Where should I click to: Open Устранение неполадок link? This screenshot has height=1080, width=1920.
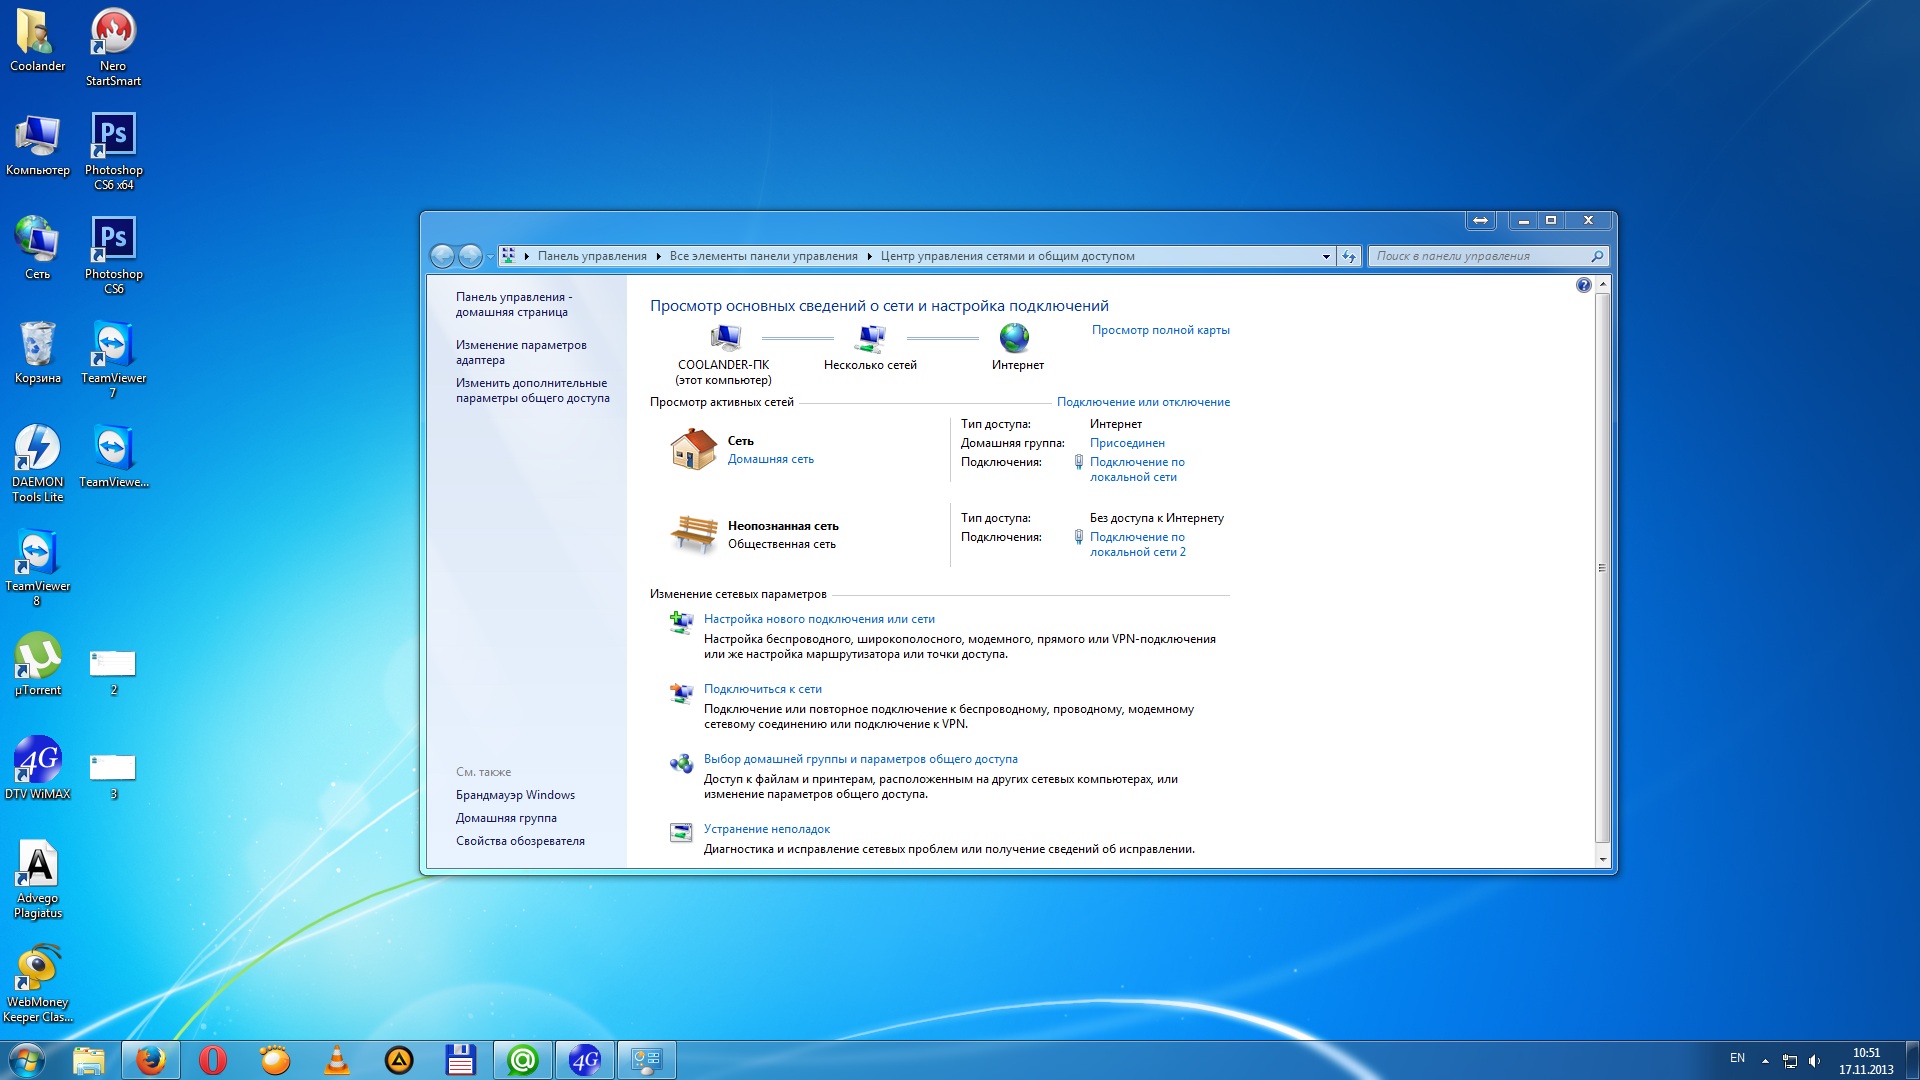(x=766, y=829)
